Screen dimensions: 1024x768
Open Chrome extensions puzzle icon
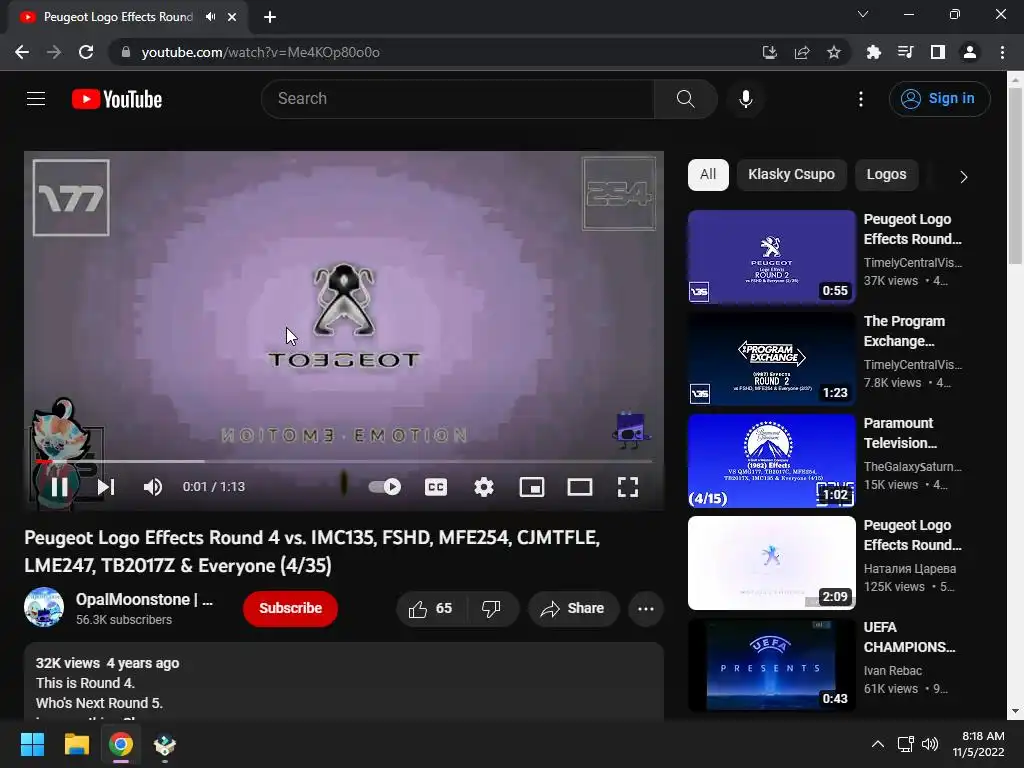point(874,52)
